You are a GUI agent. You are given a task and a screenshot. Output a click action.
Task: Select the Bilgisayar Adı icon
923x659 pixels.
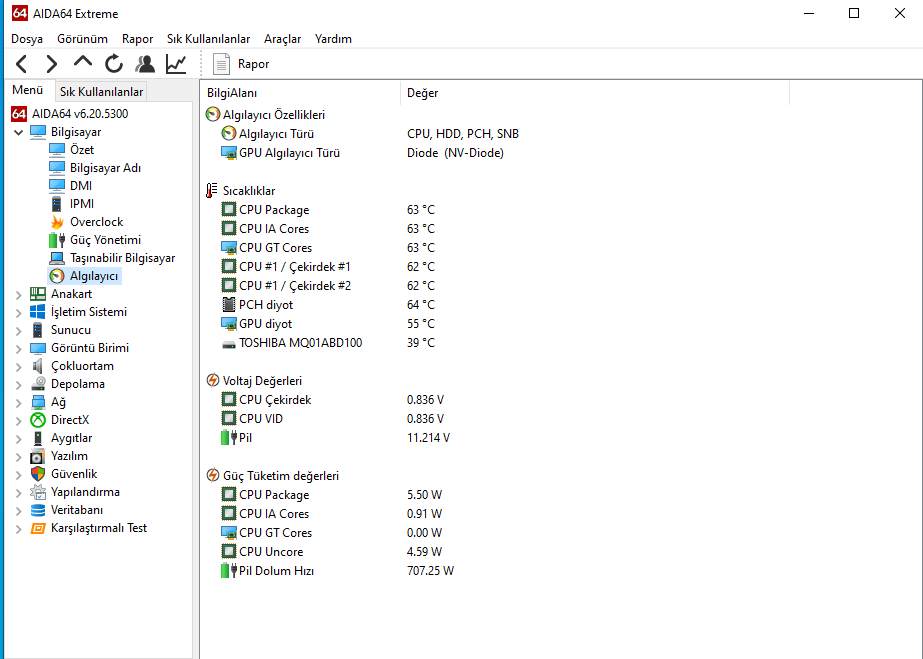pos(57,168)
